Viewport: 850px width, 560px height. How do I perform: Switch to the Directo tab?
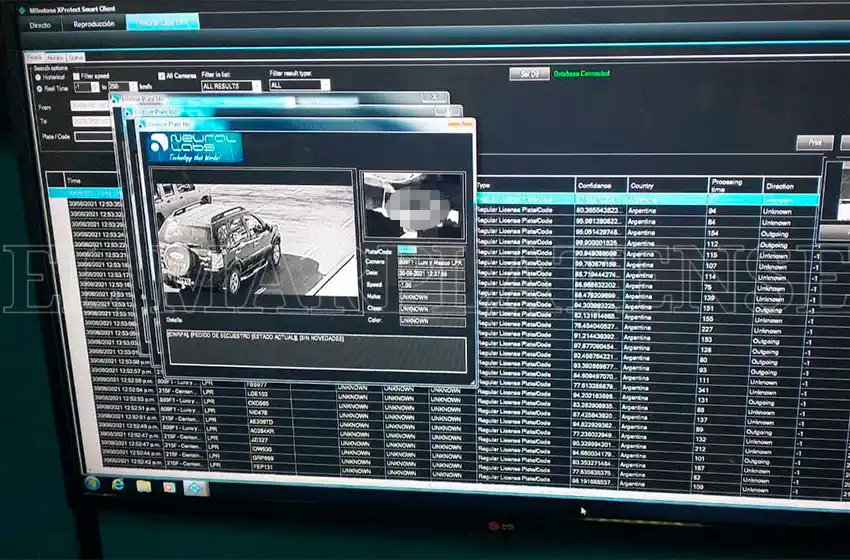(x=40, y=23)
